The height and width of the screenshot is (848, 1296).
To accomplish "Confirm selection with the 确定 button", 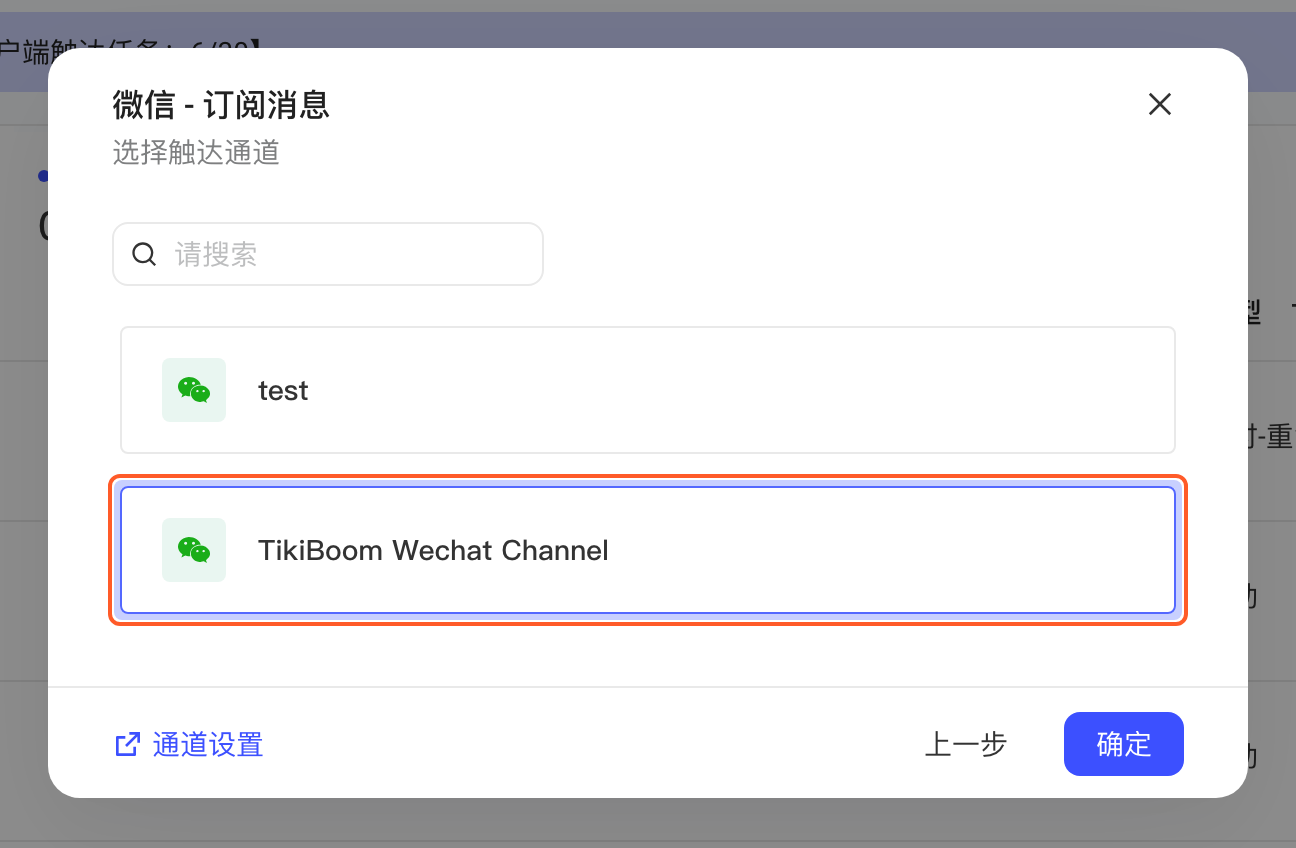I will click(1124, 744).
